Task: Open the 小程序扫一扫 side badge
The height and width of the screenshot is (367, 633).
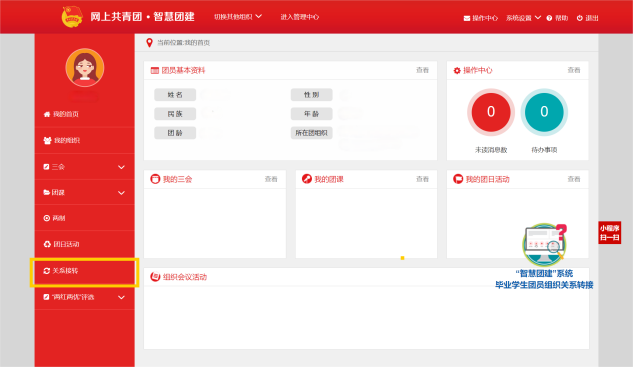Action: pos(610,233)
